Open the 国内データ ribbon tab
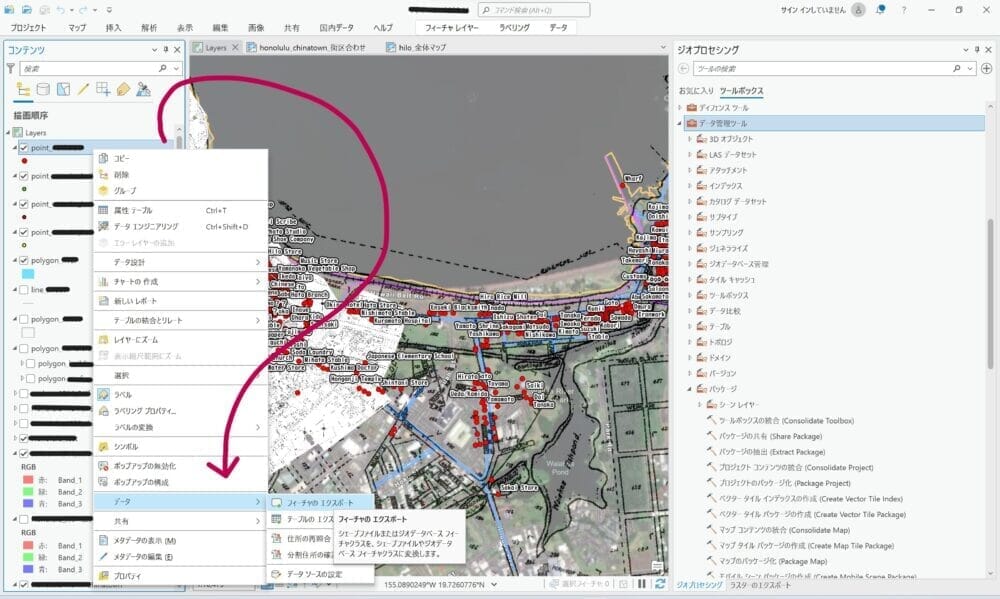The width and height of the screenshot is (1000, 599). coord(337,27)
